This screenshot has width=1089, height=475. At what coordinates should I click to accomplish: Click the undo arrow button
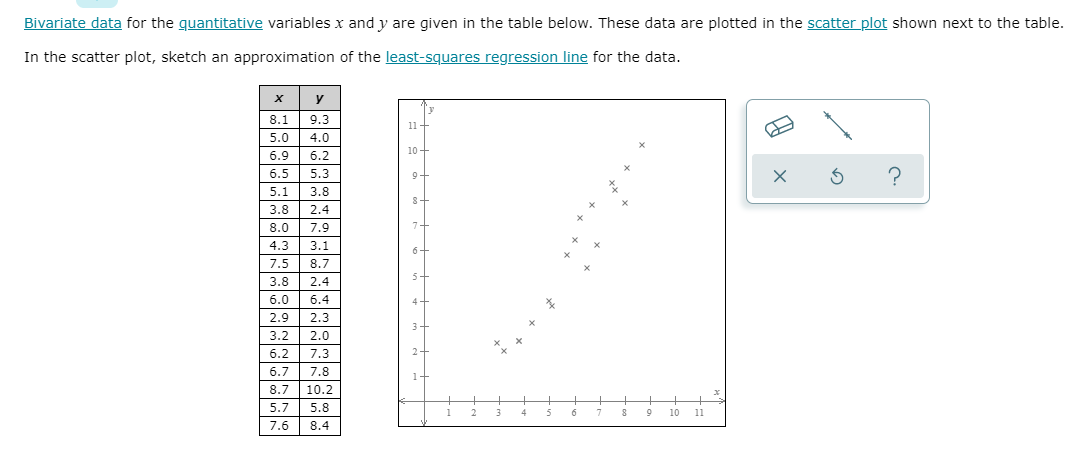point(837,177)
